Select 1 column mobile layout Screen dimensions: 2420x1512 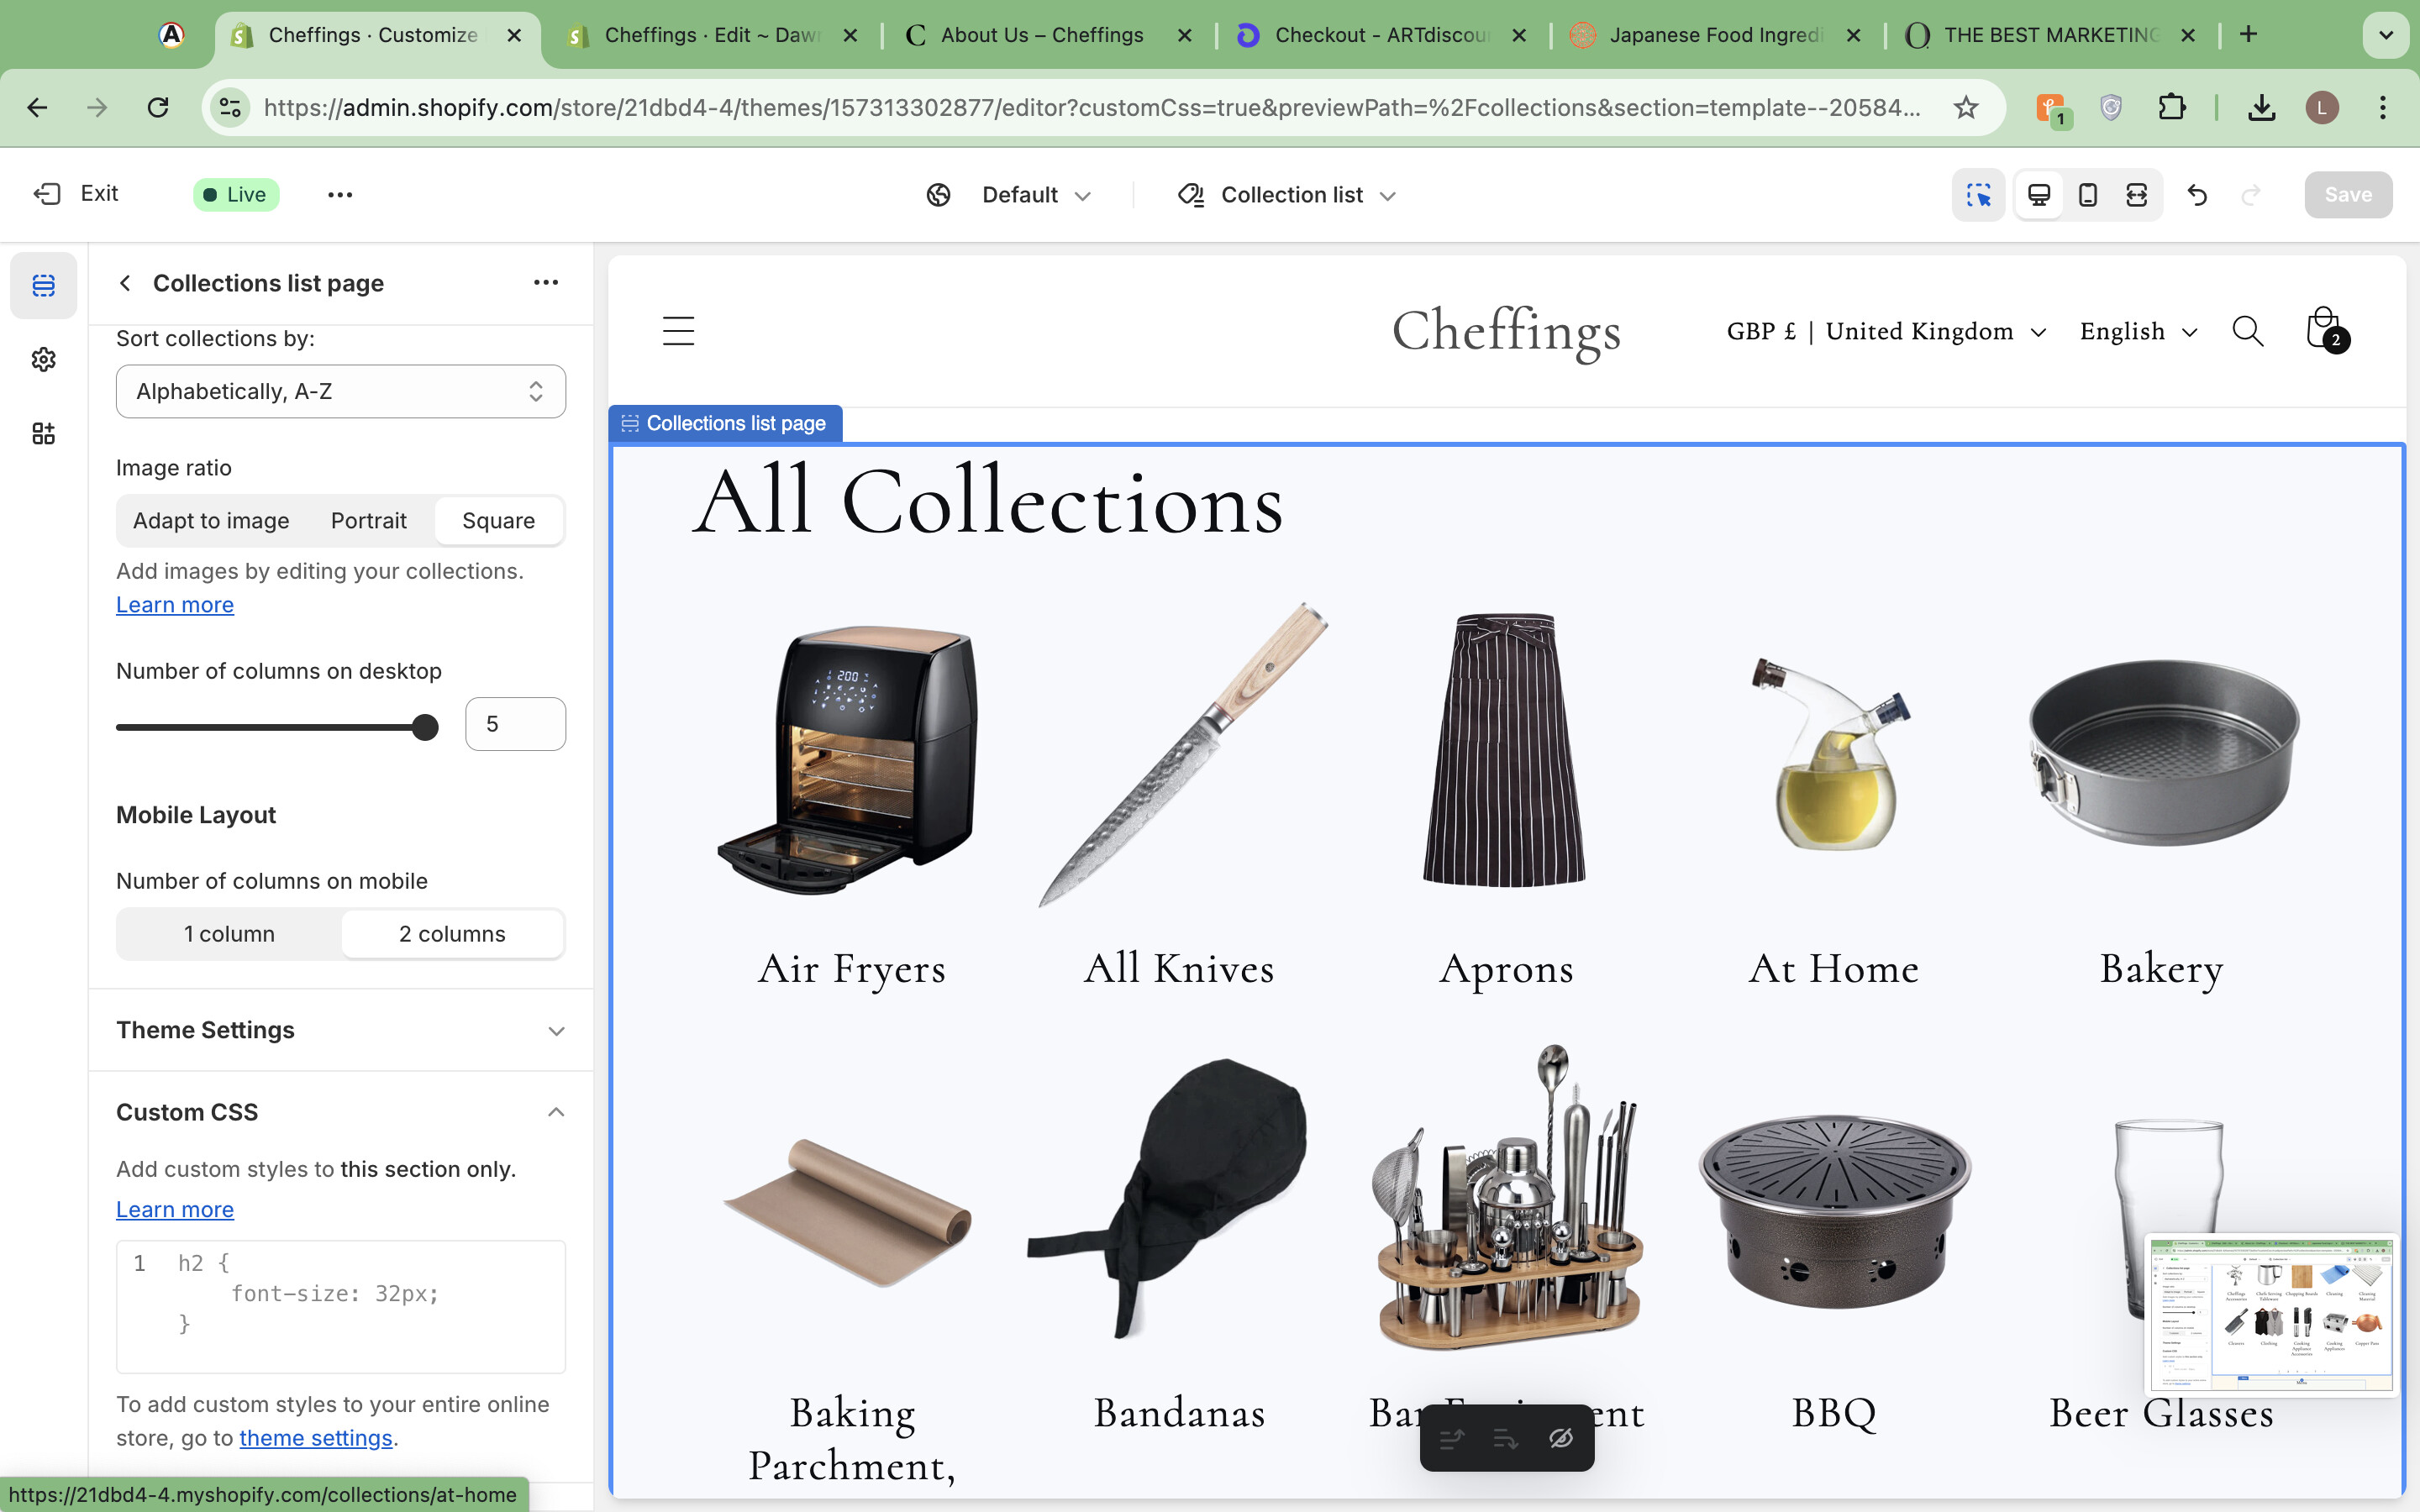[229, 934]
